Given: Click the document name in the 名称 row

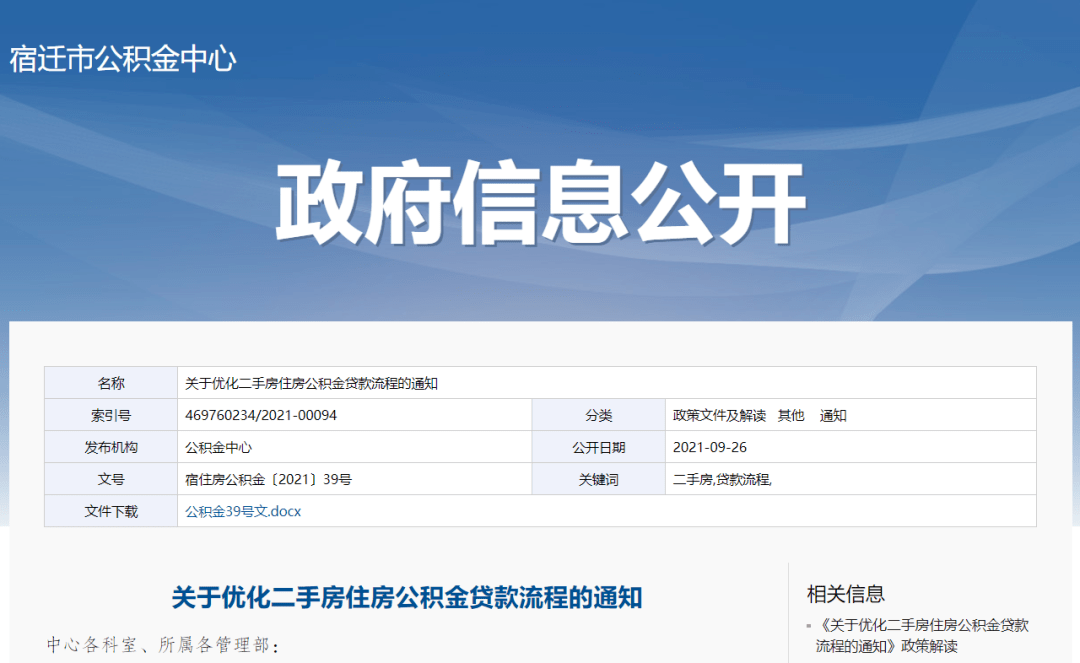Looking at the screenshot, I should tap(312, 383).
